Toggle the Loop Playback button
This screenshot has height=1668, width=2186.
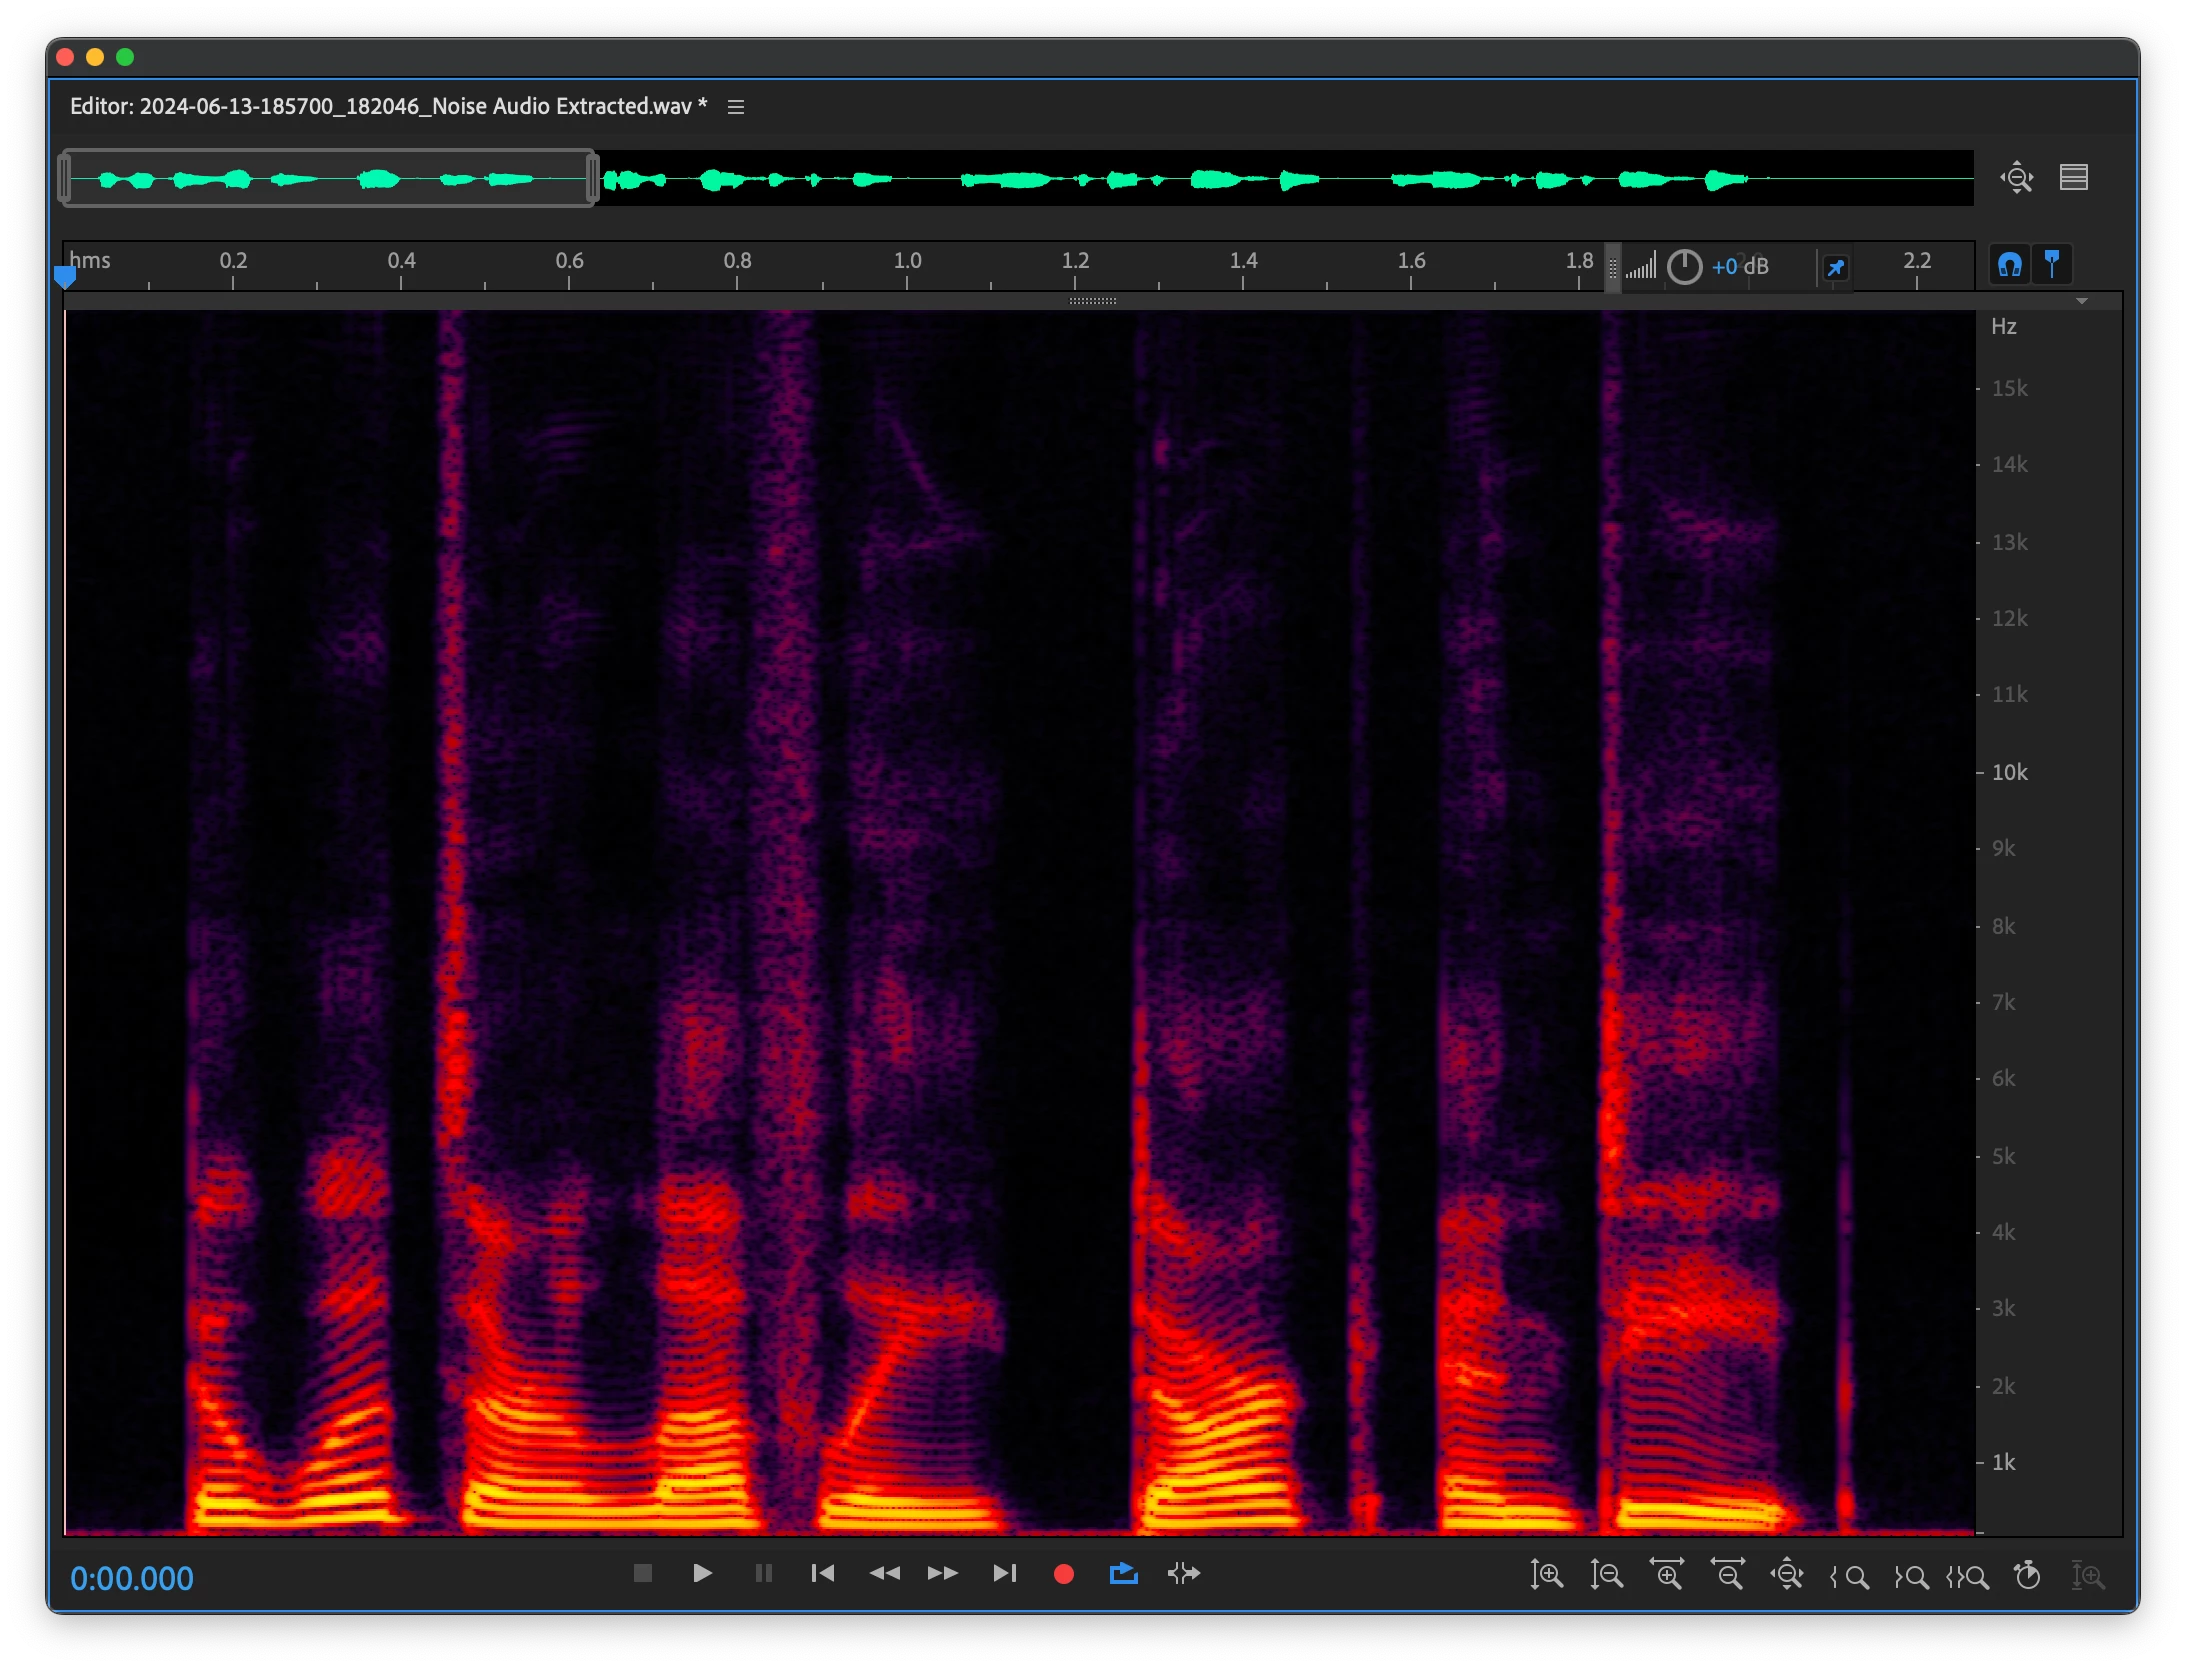point(1123,1574)
